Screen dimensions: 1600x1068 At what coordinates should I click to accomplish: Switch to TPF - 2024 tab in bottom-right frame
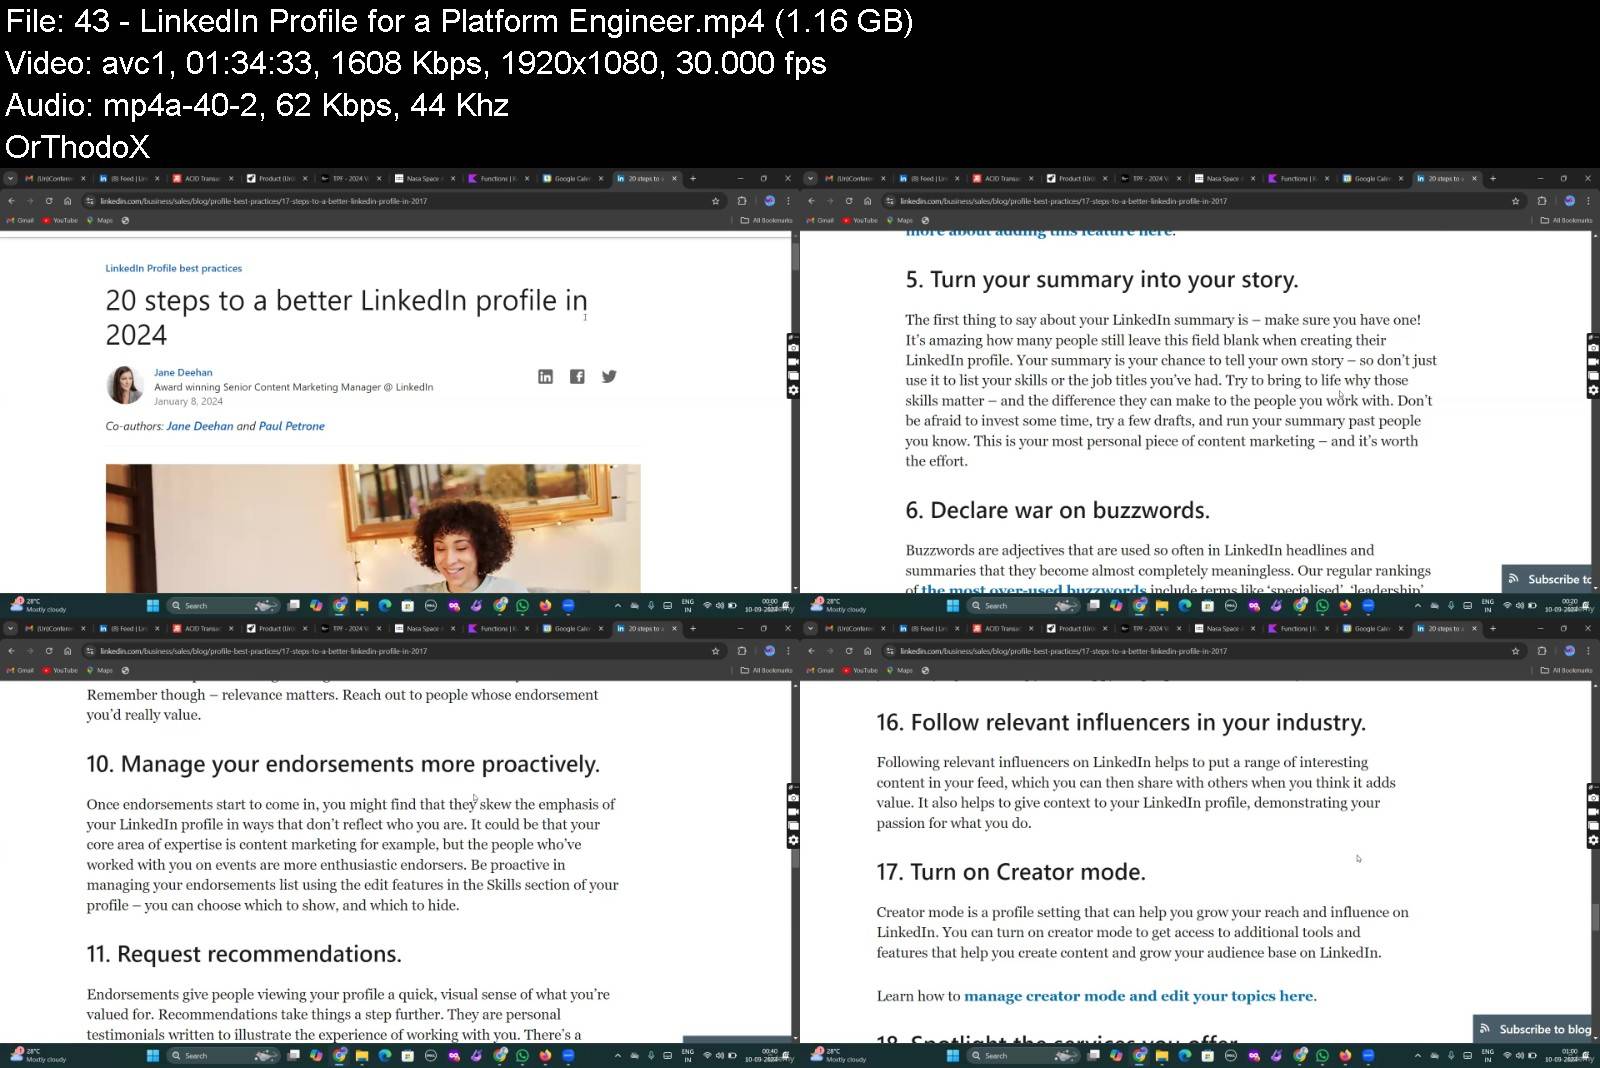click(x=1150, y=629)
